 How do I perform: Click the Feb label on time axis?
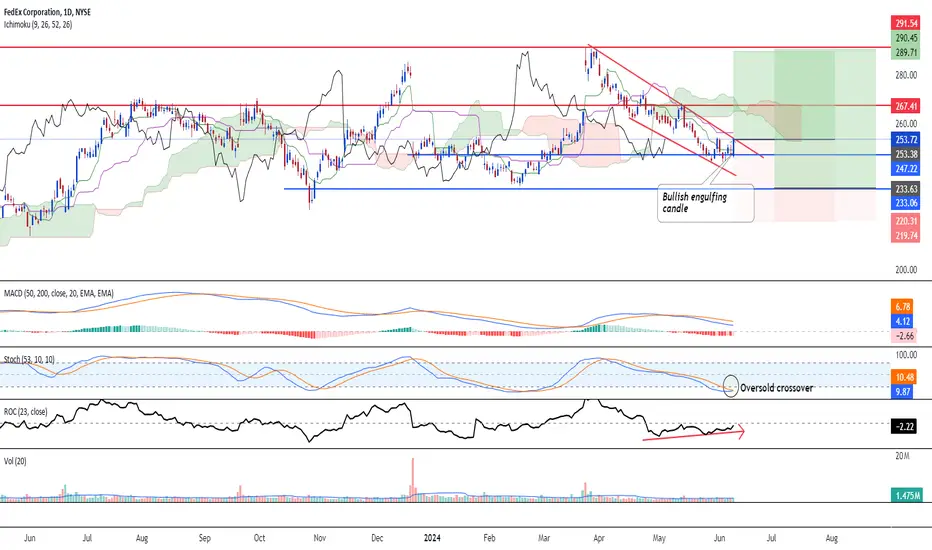pyautogui.click(x=489, y=538)
